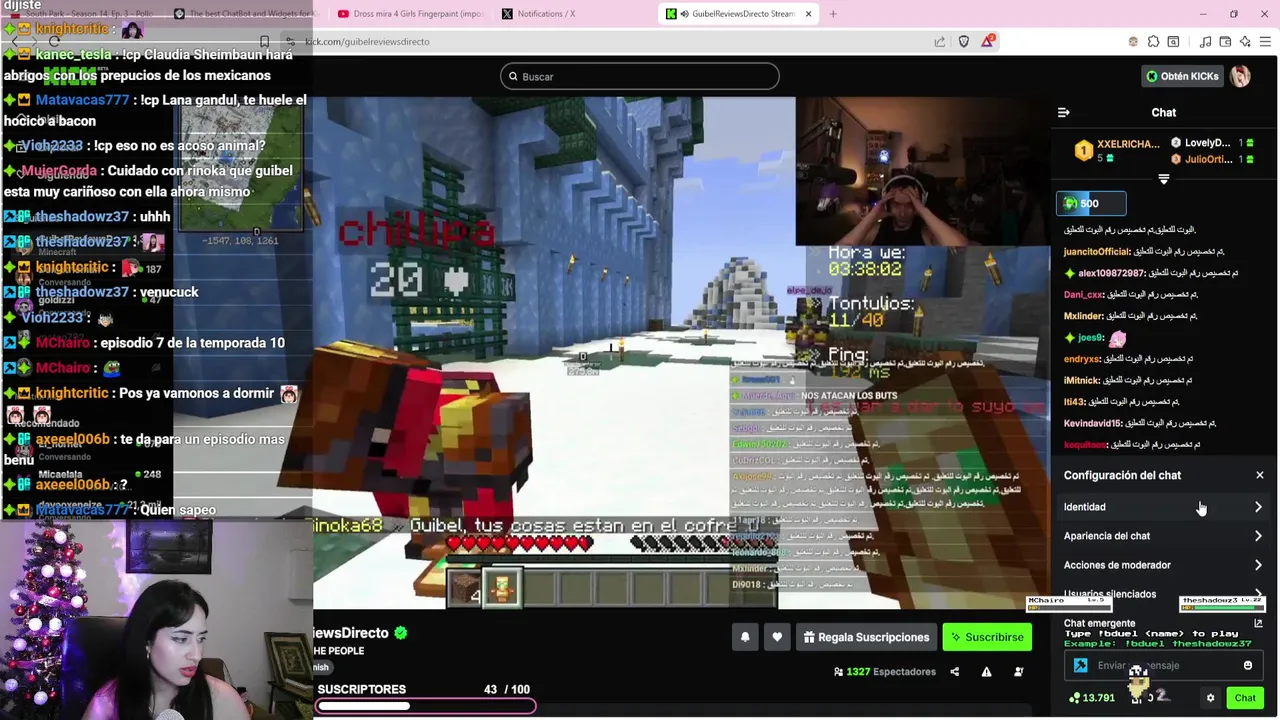Viewport: 1280px width, 720px height.
Task: Click the share page icon in address bar
Action: click(940, 41)
